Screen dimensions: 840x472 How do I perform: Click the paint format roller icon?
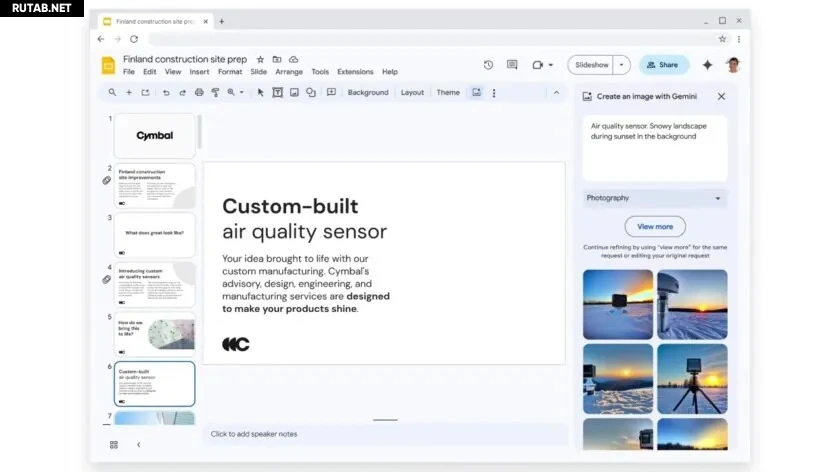(215, 93)
